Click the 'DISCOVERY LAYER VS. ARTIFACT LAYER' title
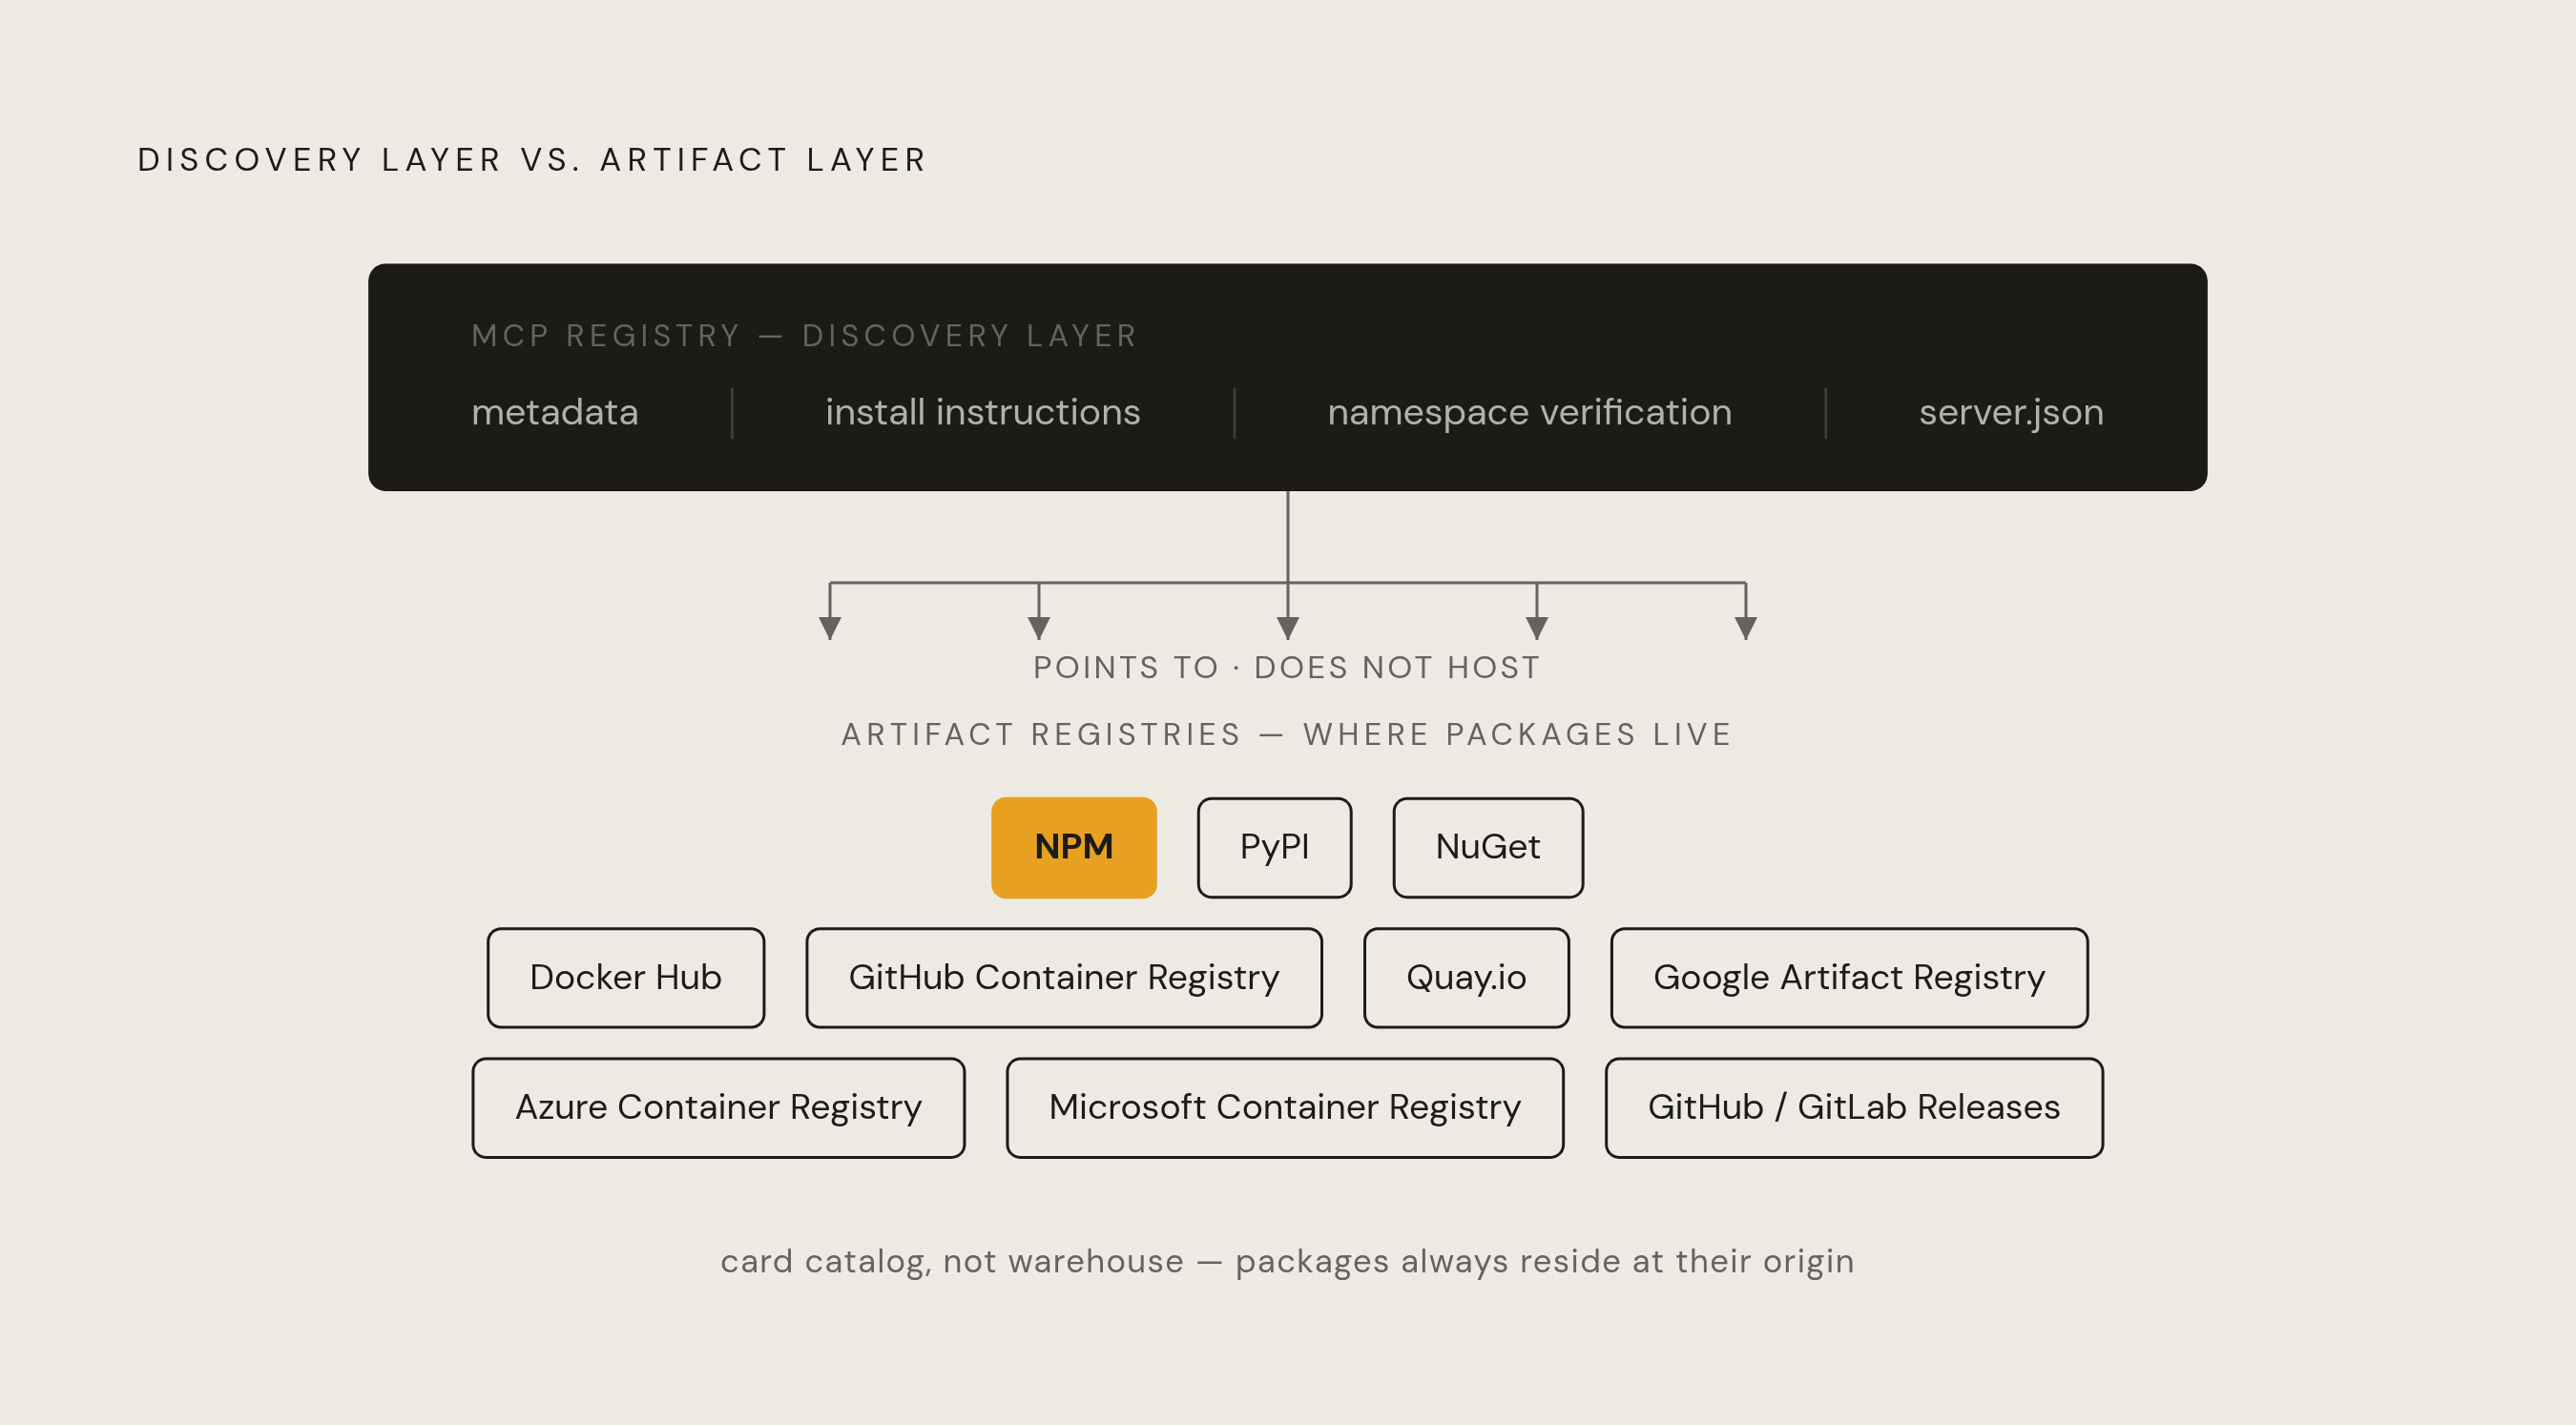The image size is (2576, 1425). pos(533,160)
